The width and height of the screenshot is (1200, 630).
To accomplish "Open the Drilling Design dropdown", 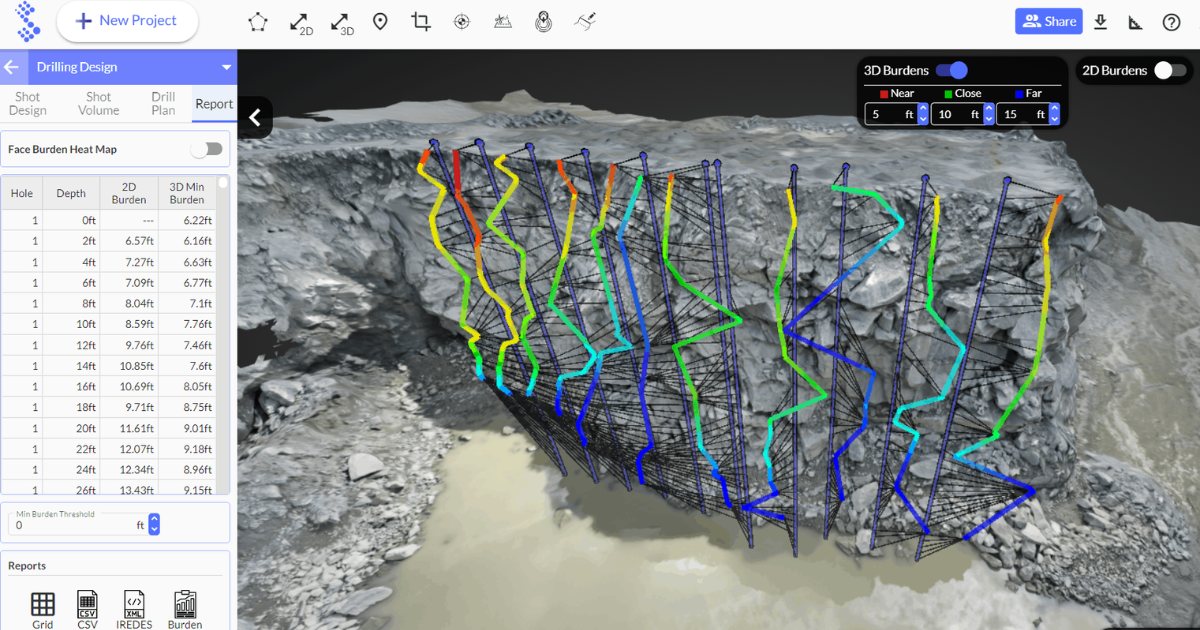I will [224, 67].
